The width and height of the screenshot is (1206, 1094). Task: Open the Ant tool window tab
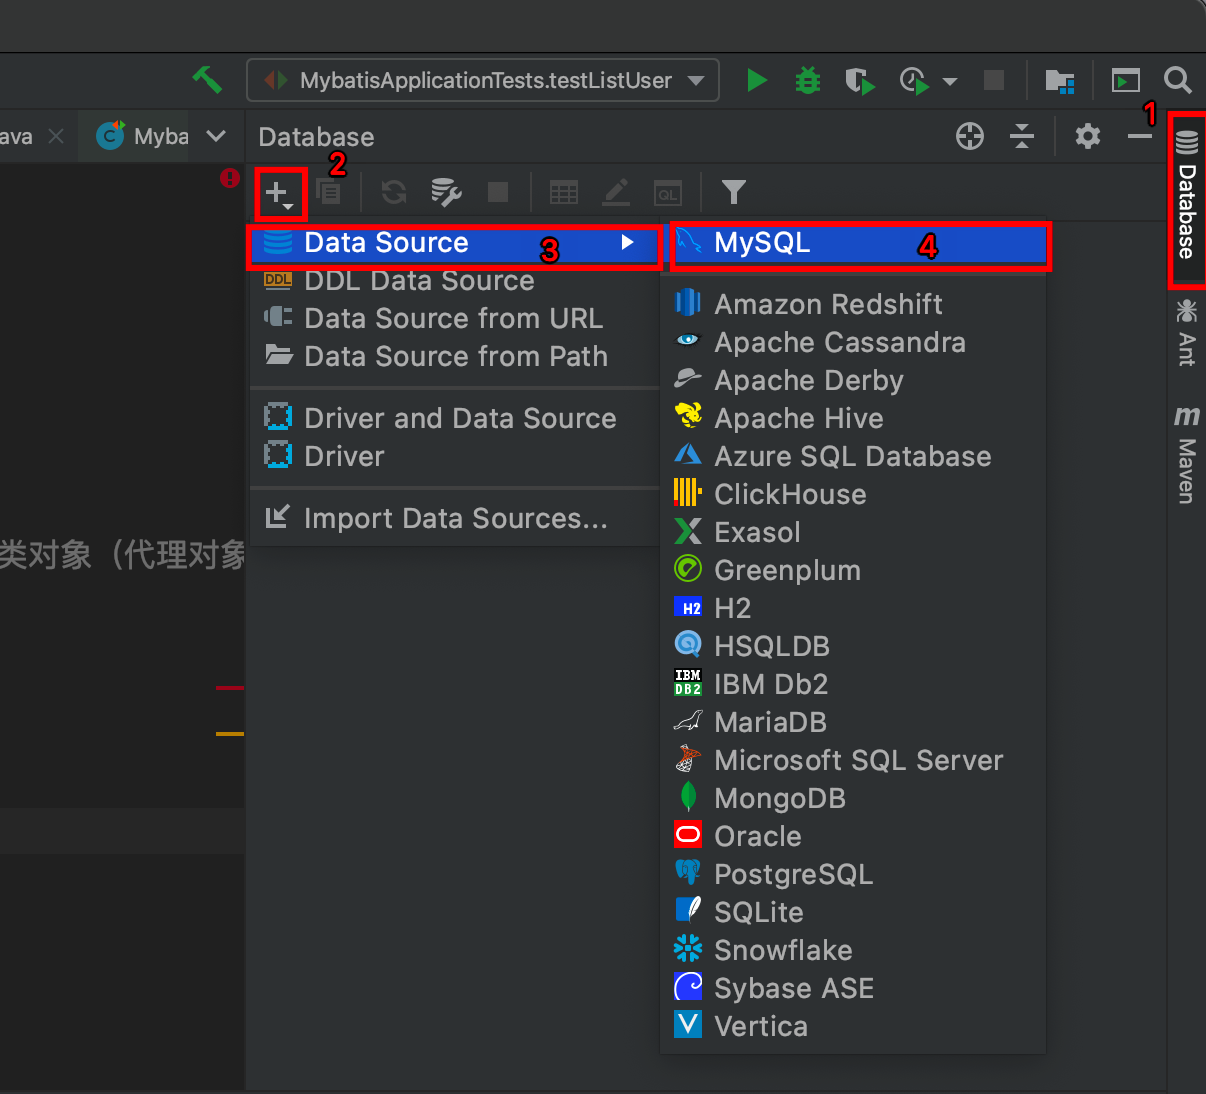(1187, 332)
